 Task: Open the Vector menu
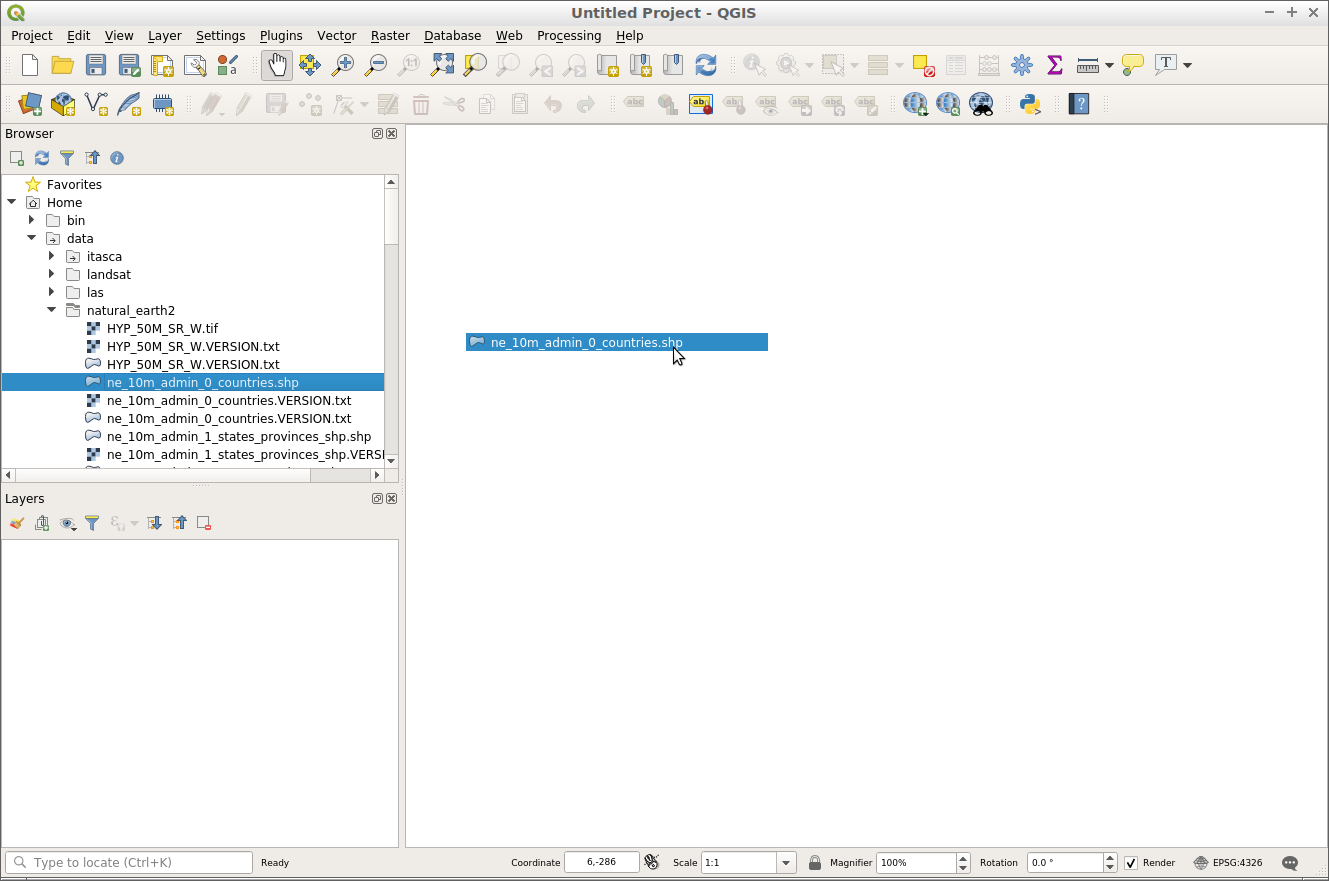tap(337, 36)
